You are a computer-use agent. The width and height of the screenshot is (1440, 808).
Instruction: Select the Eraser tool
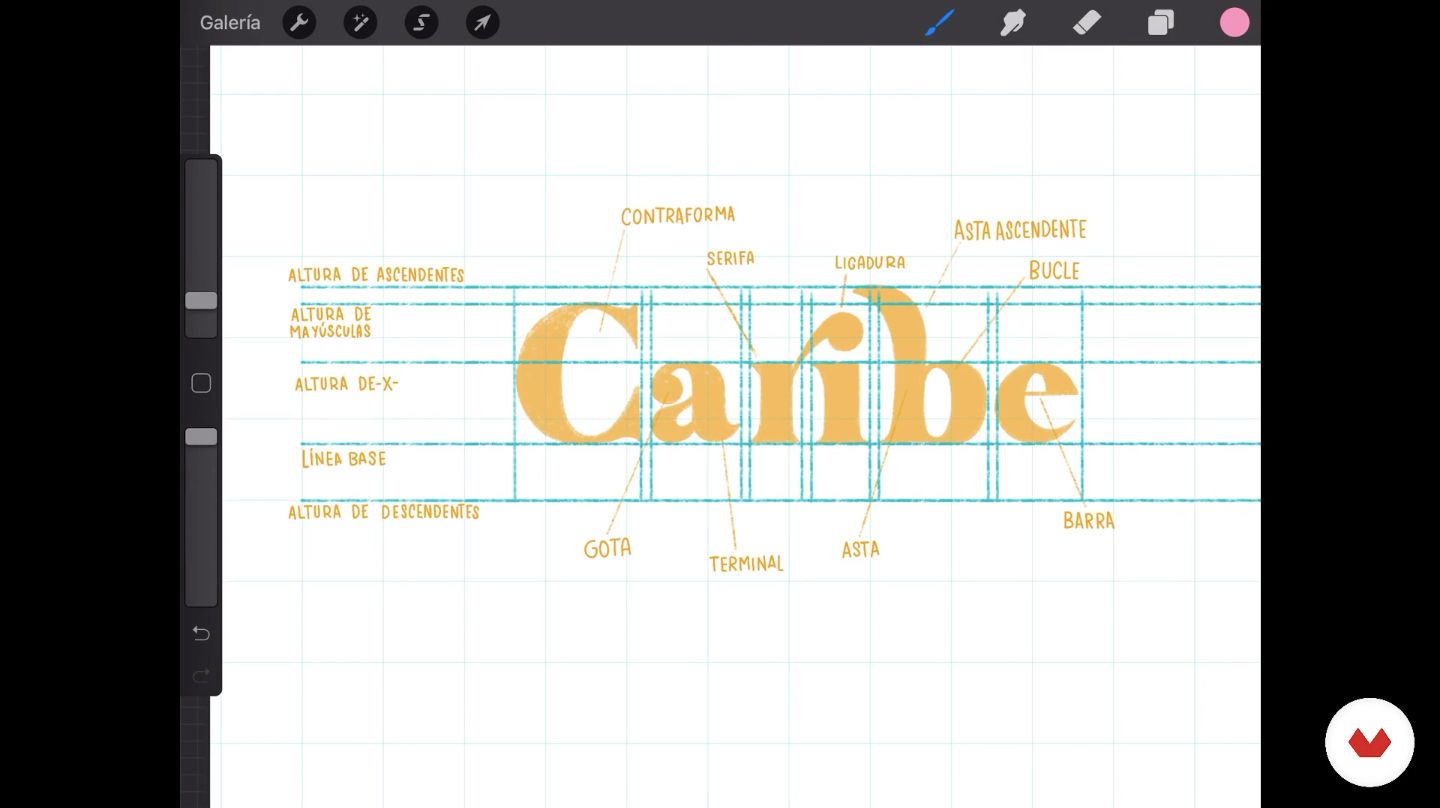pos(1087,23)
